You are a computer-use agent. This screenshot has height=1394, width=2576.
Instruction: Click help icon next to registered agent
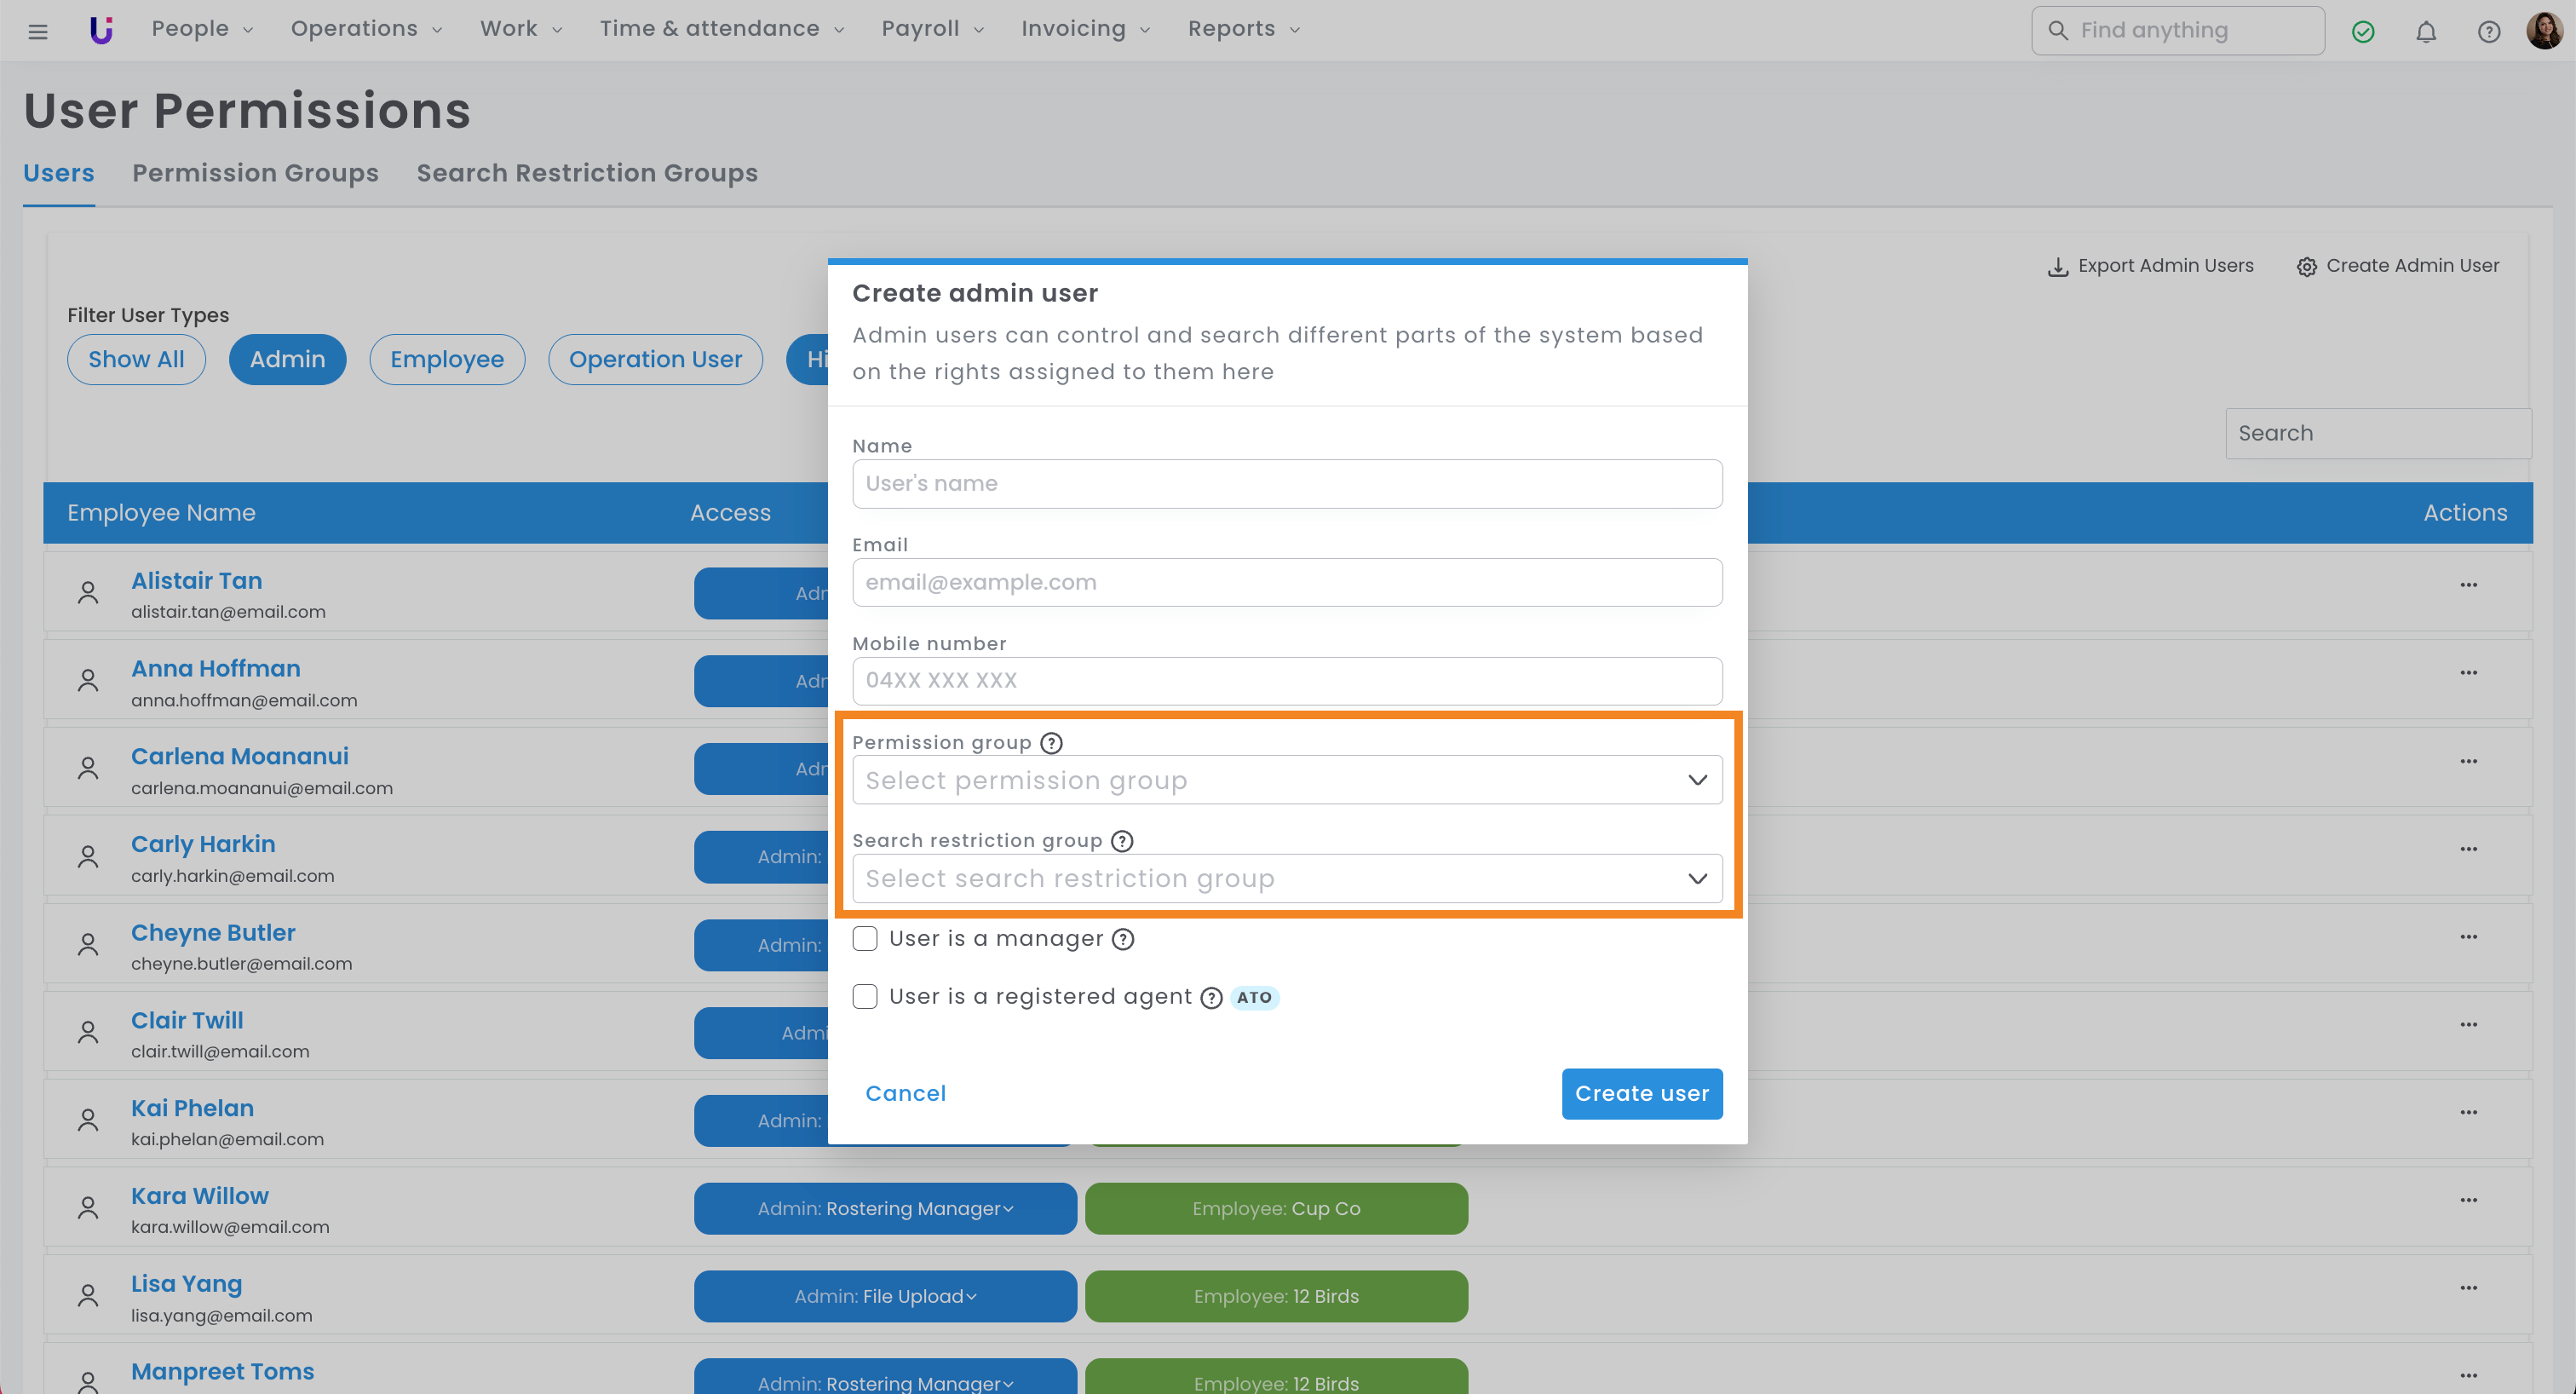(x=1211, y=997)
